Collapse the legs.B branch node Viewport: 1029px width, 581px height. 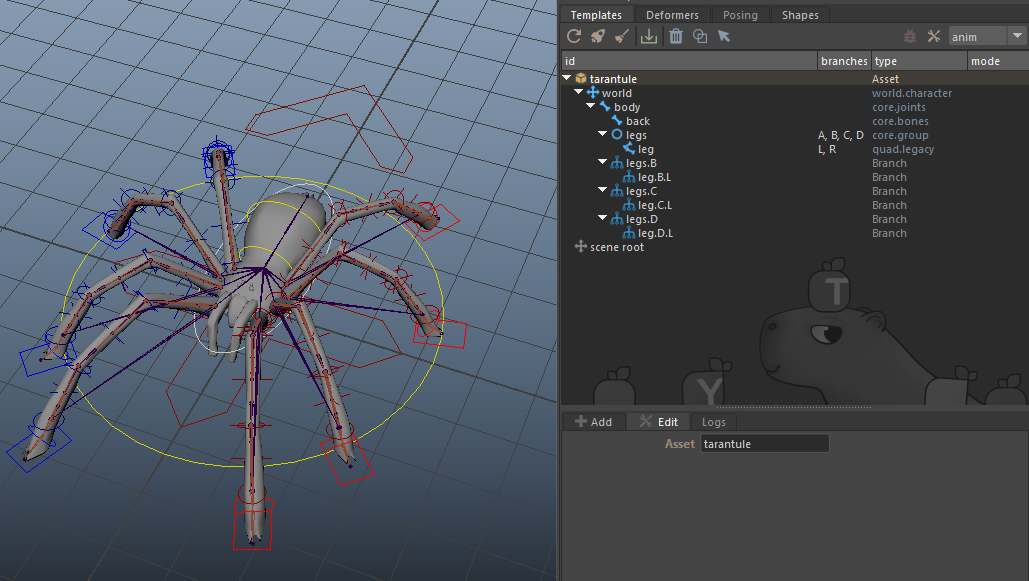click(603, 163)
